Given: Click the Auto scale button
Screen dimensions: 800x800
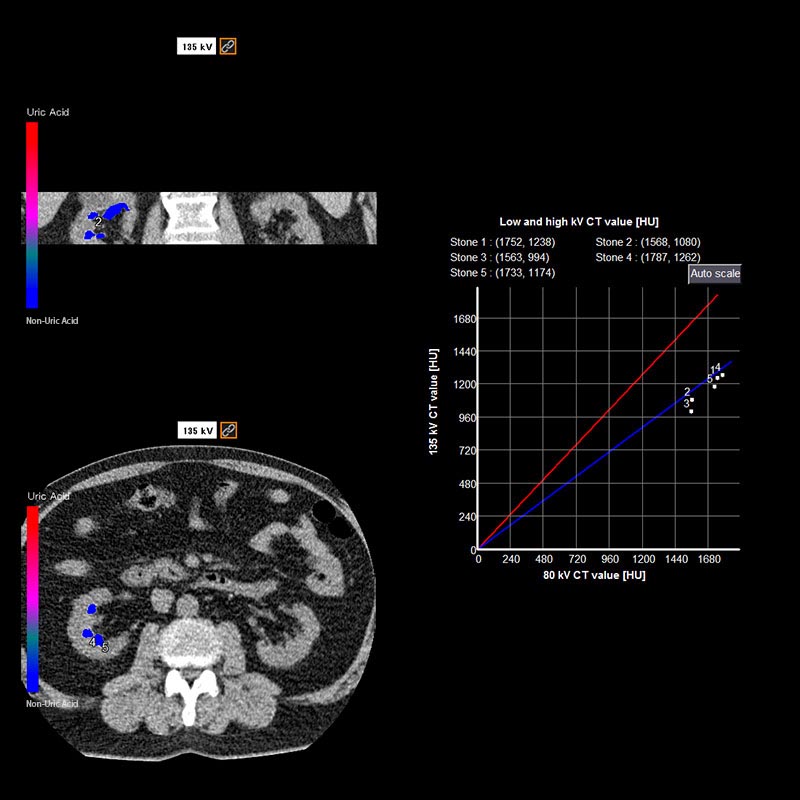Looking at the screenshot, I should 714,273.
